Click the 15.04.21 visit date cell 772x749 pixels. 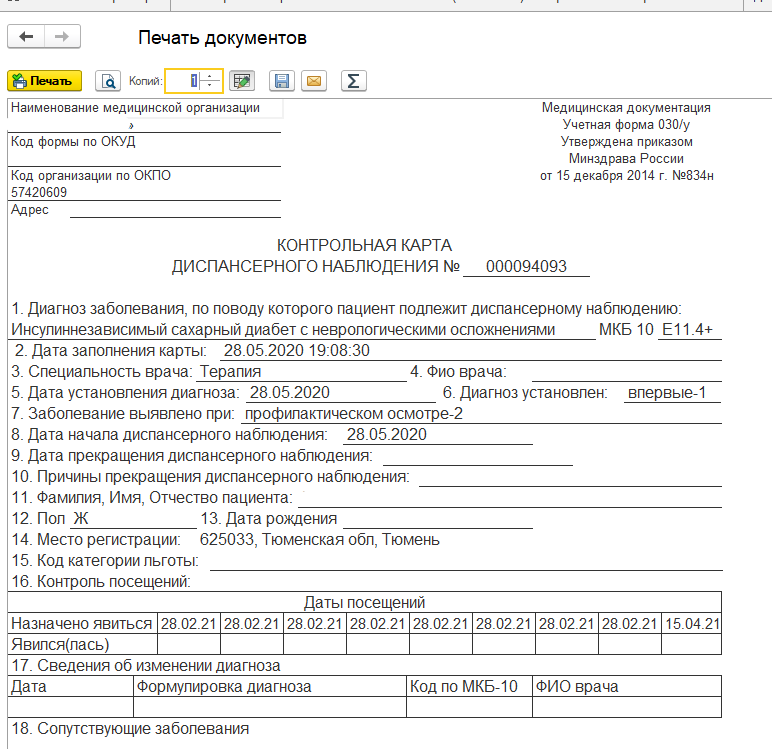[x=691, y=623]
